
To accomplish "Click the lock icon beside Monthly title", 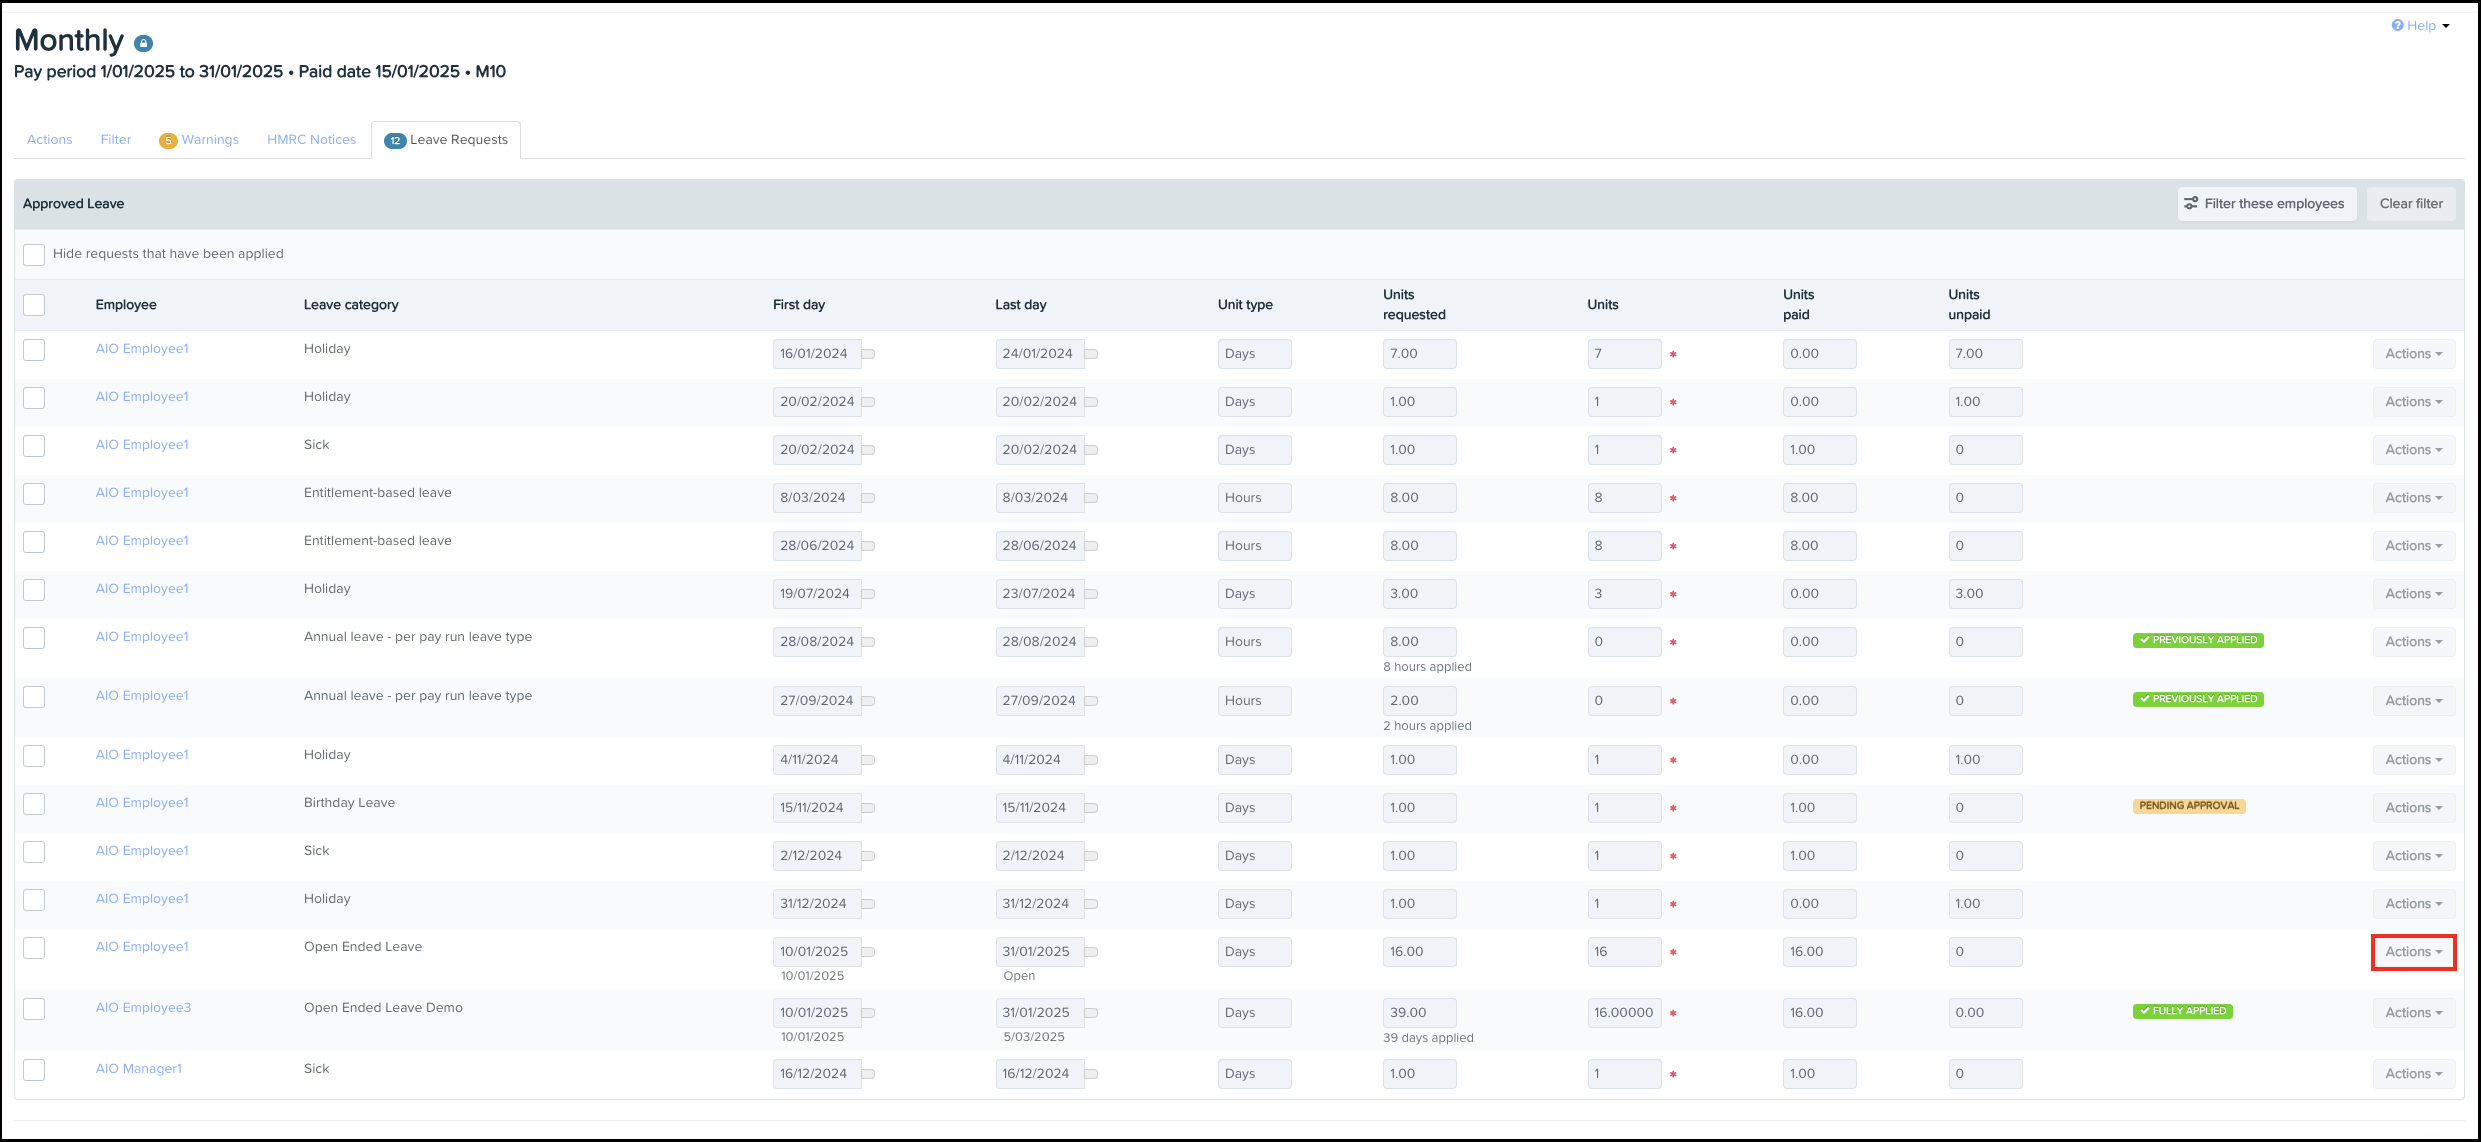I will point(144,44).
